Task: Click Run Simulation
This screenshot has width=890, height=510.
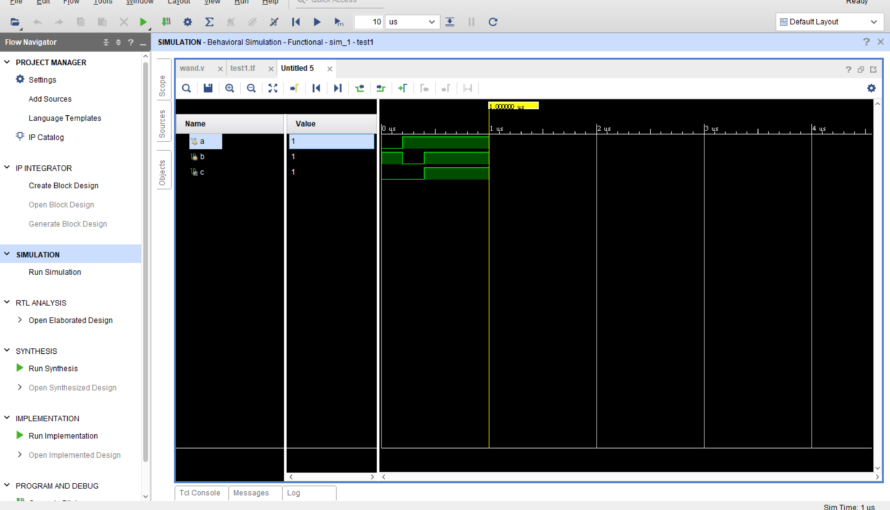Action: (54, 272)
